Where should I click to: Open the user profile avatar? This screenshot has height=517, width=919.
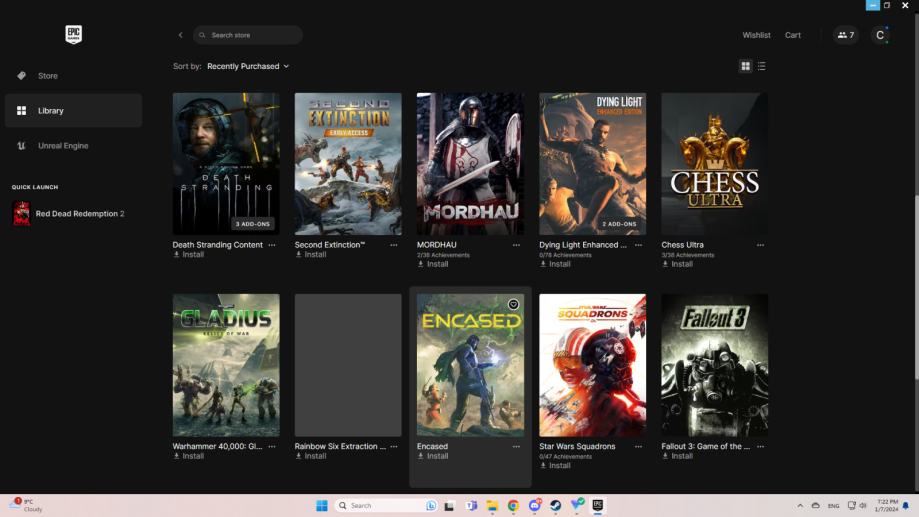pyautogui.click(x=880, y=35)
